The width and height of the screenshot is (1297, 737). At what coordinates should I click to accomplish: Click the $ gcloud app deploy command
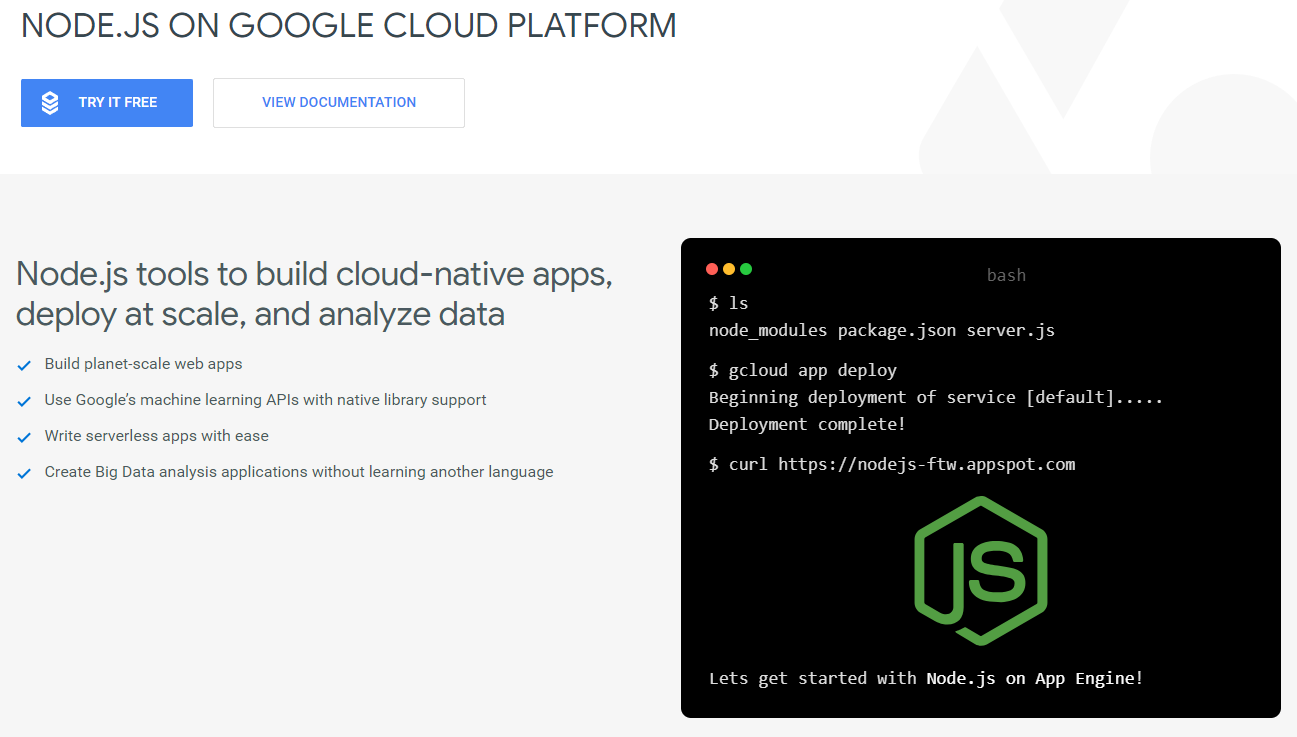pyautogui.click(x=803, y=370)
